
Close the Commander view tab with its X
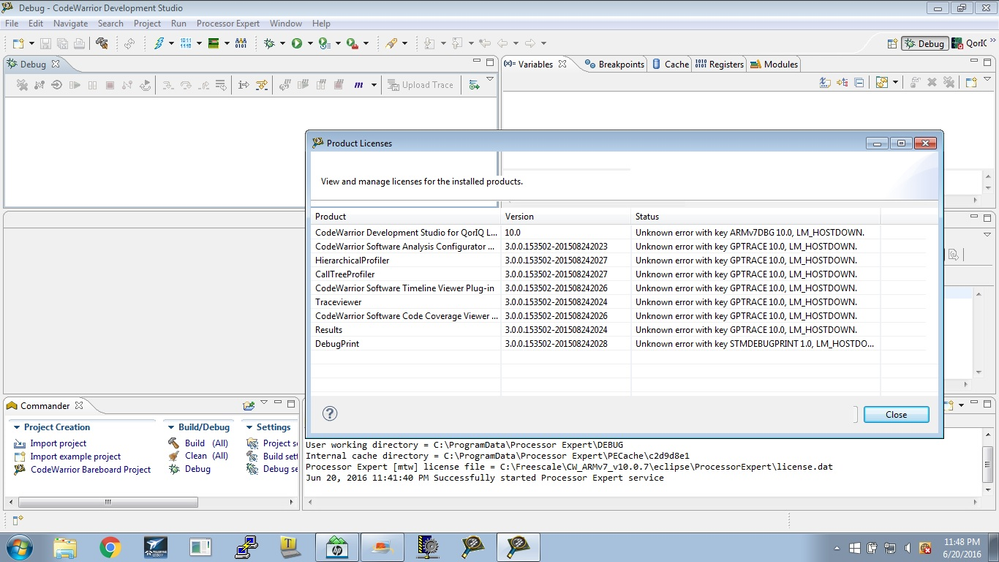[x=79, y=405]
